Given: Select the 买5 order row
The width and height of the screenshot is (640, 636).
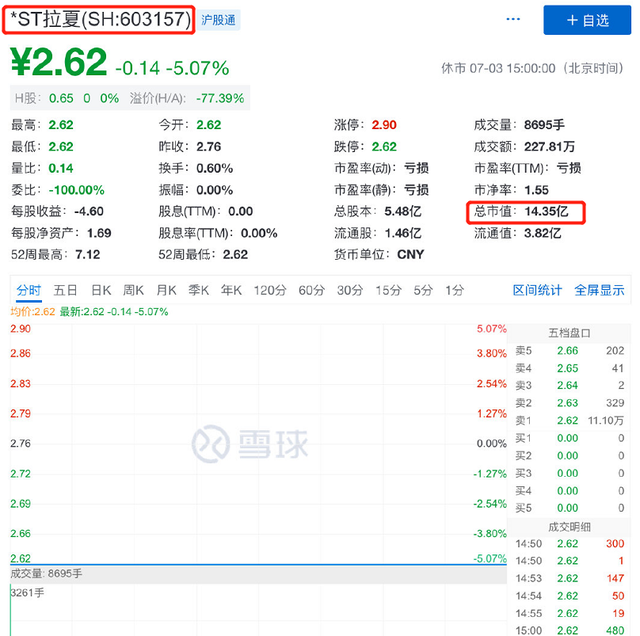Looking at the screenshot, I should 569,508.
